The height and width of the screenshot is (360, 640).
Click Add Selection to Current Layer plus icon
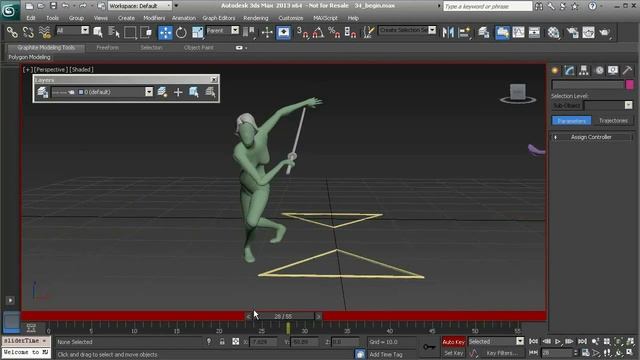point(178,92)
